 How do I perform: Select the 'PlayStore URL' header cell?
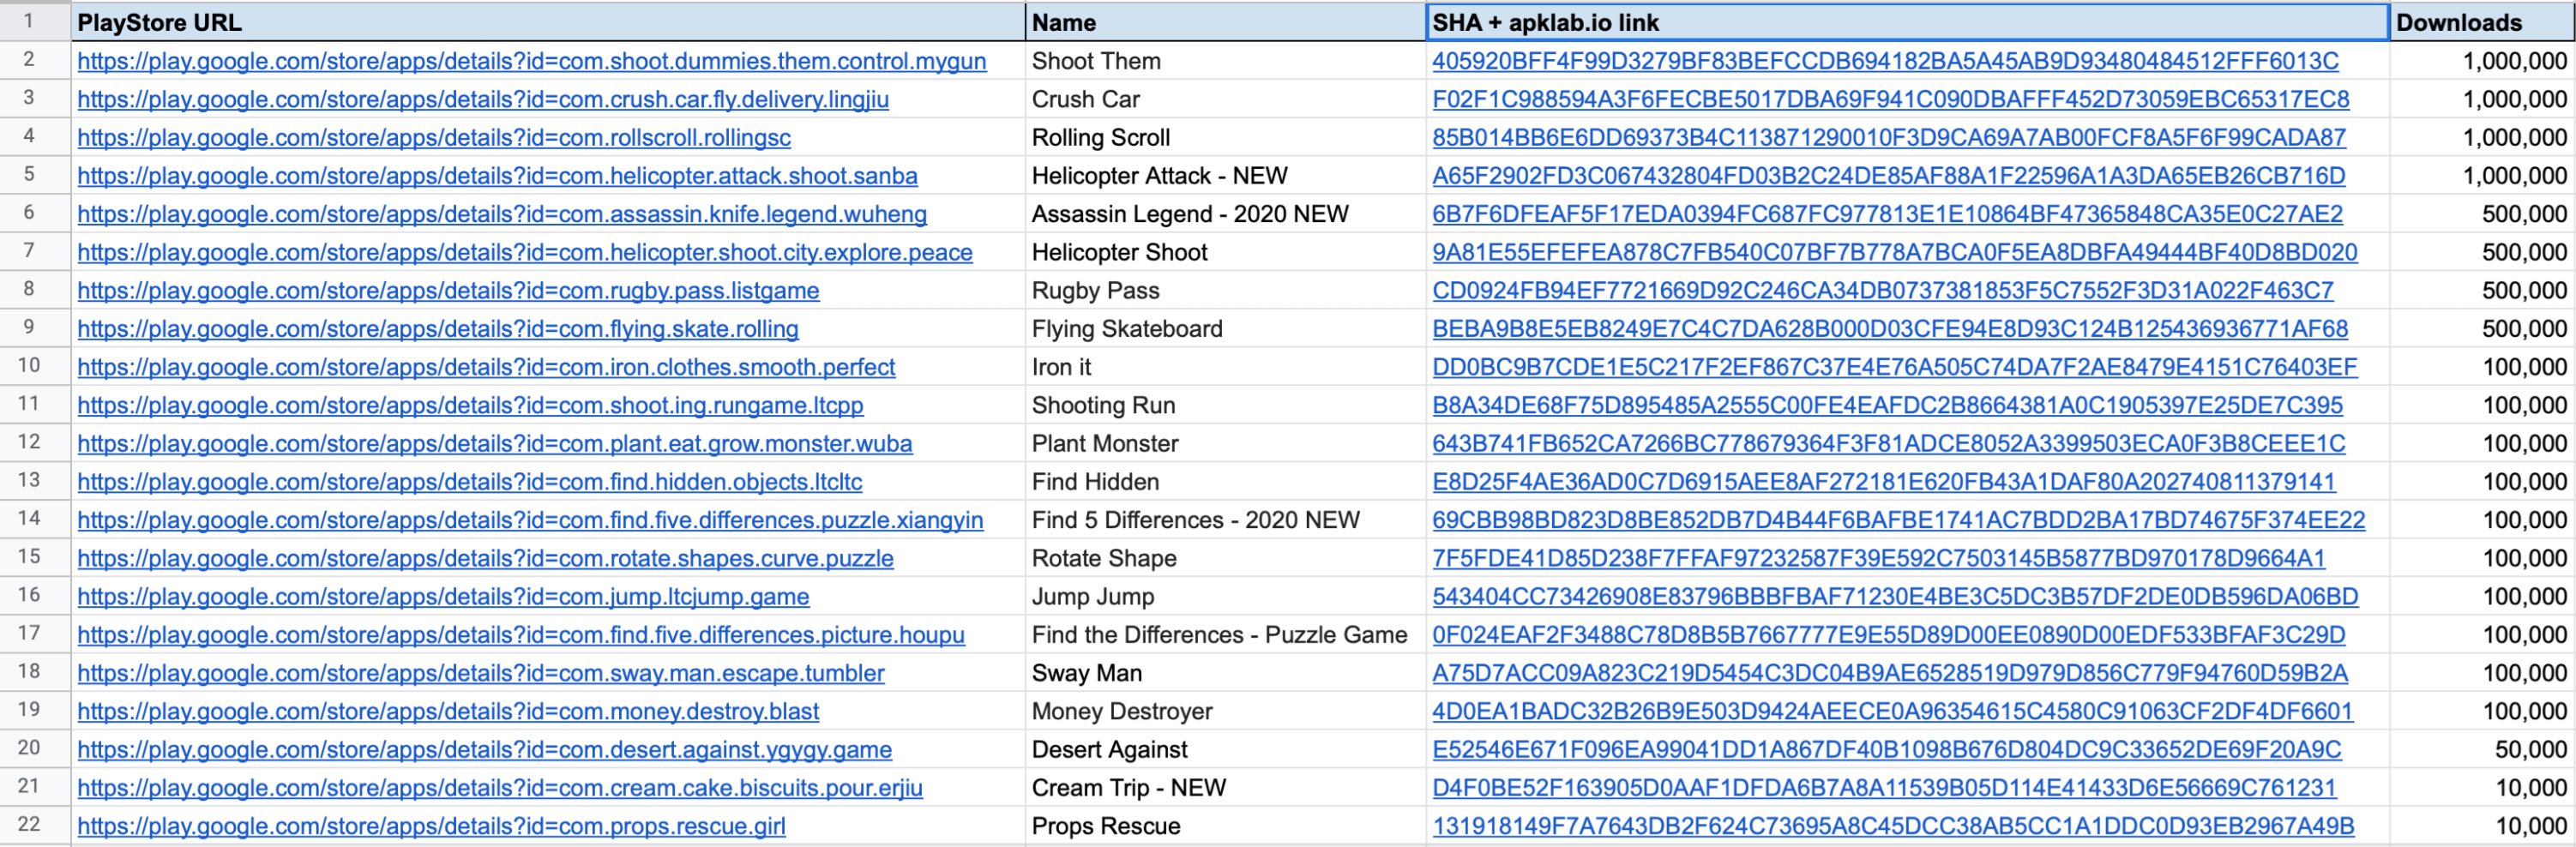click(547, 22)
